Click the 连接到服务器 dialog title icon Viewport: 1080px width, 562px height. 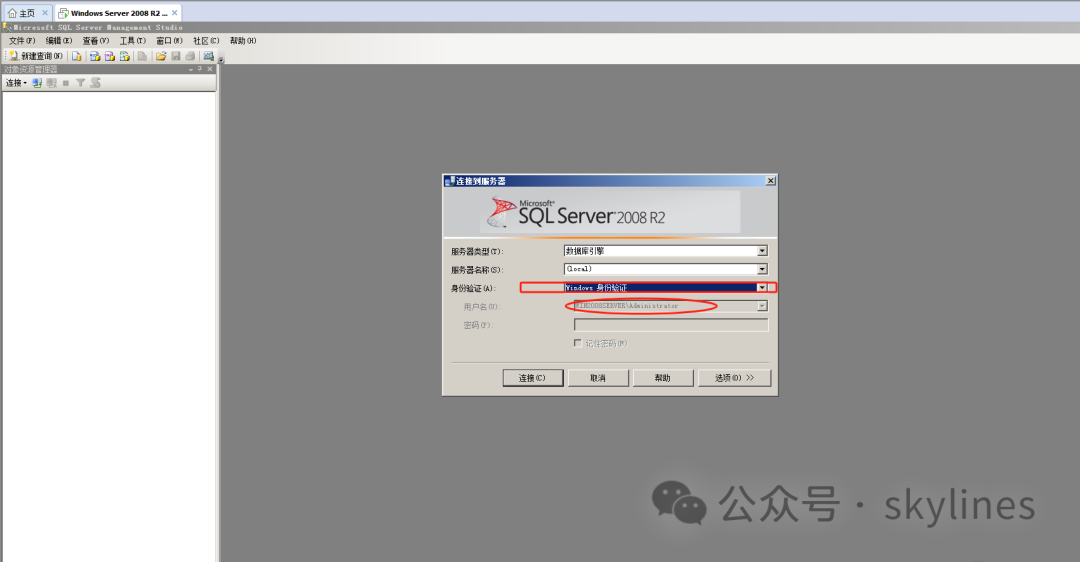point(450,181)
